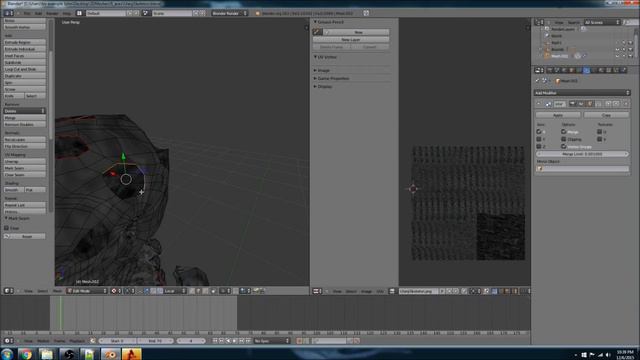Viewport: 640px width, 360px height.
Task: Open the Physics tab in Properties editor
Action: tap(624, 70)
